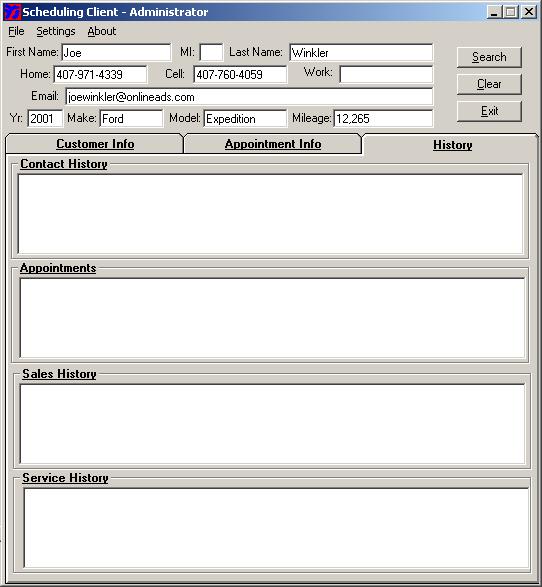Switch to the Appointment Info tab
The width and height of the screenshot is (542, 587).
[x=273, y=144]
